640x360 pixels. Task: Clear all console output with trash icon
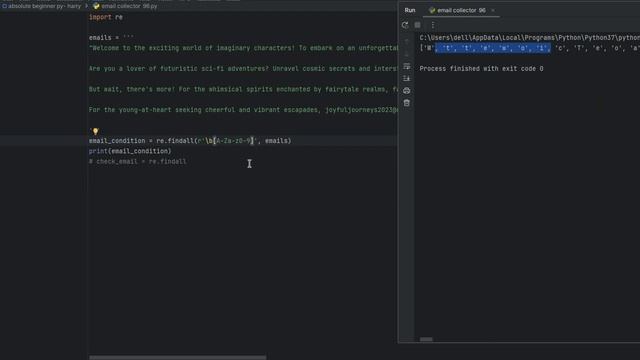[x=407, y=103]
